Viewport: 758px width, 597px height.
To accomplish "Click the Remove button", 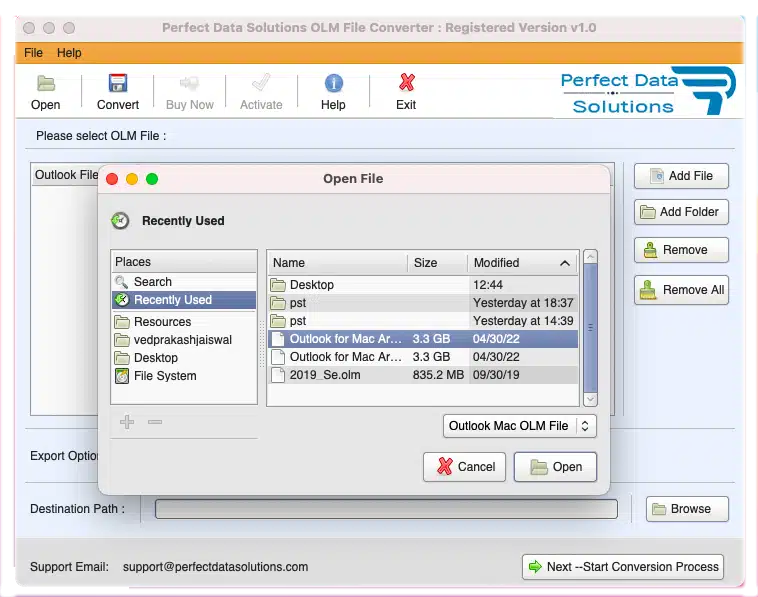I will coord(681,250).
